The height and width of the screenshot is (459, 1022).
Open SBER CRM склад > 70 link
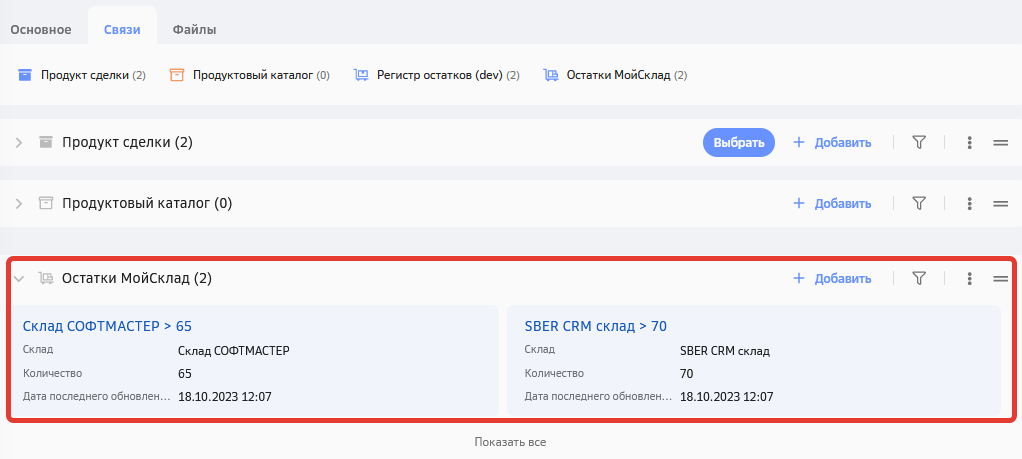click(x=595, y=325)
